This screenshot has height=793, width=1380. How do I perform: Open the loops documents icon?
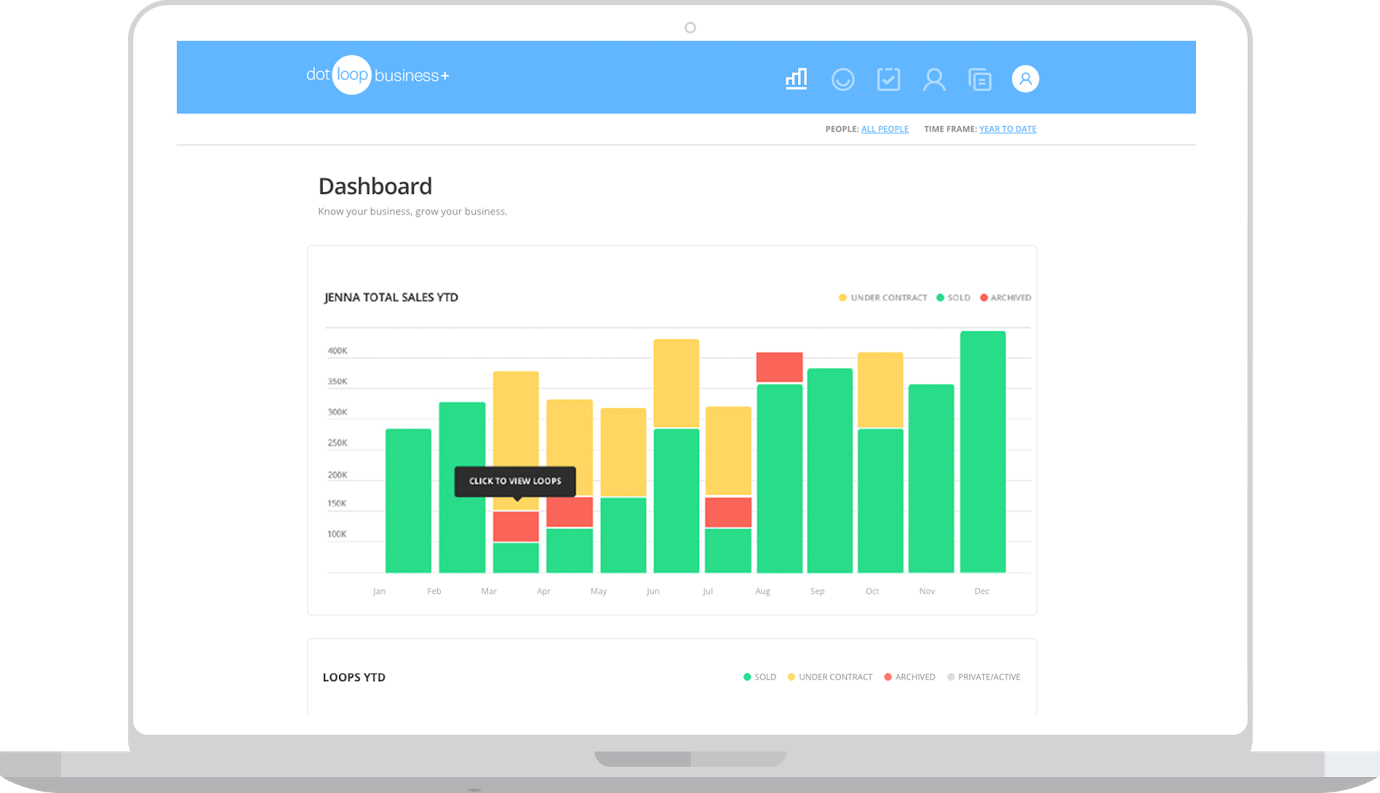[x=980, y=78]
